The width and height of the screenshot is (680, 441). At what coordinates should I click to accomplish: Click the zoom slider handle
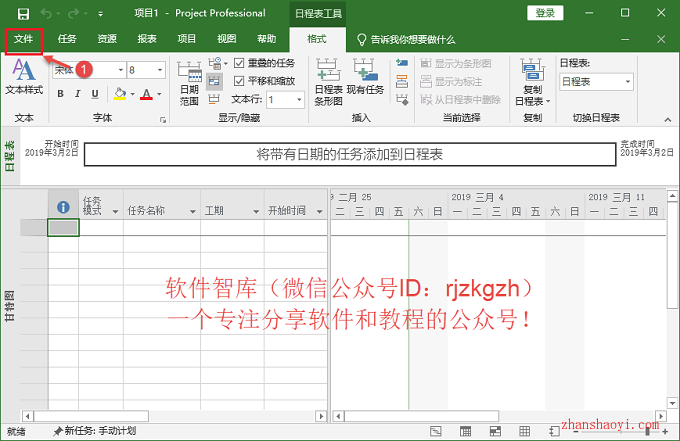coord(647,431)
